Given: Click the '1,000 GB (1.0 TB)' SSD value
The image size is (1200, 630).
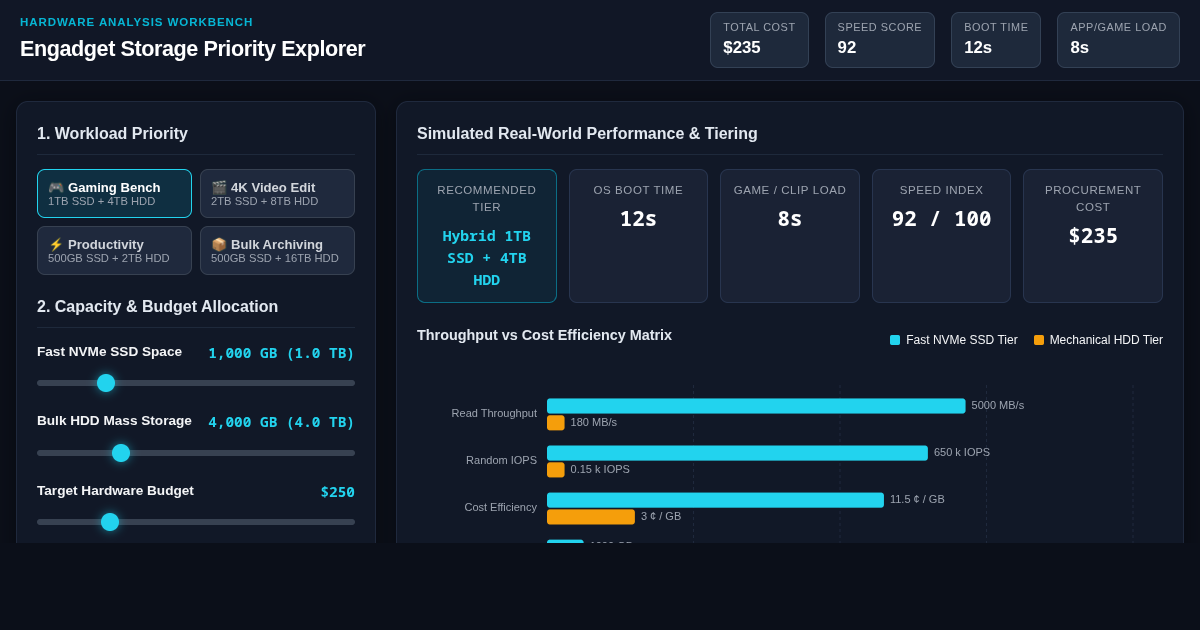Looking at the screenshot, I should [x=281, y=353].
